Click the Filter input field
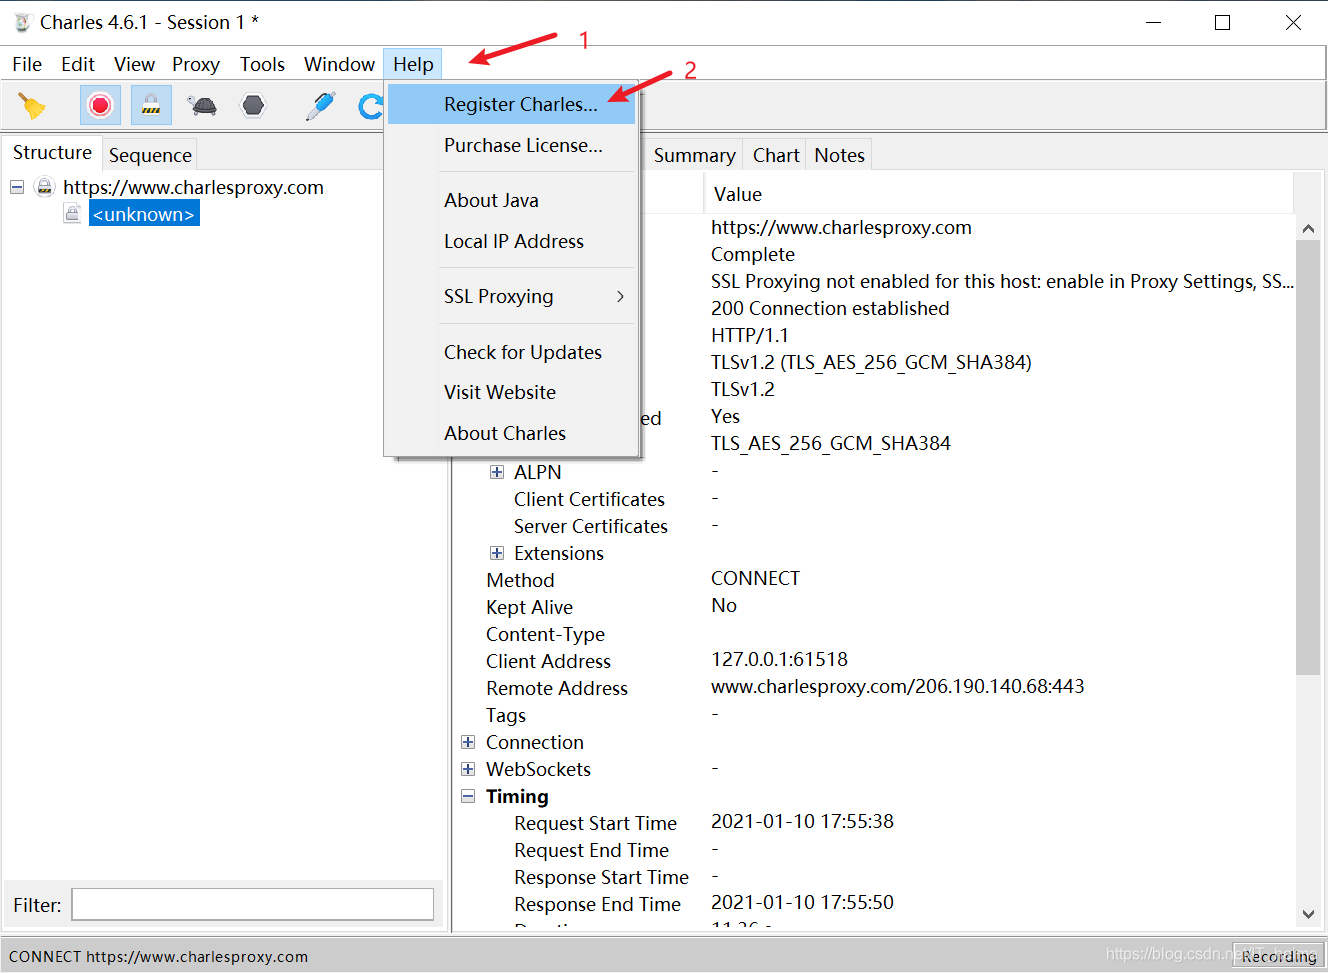 253,904
